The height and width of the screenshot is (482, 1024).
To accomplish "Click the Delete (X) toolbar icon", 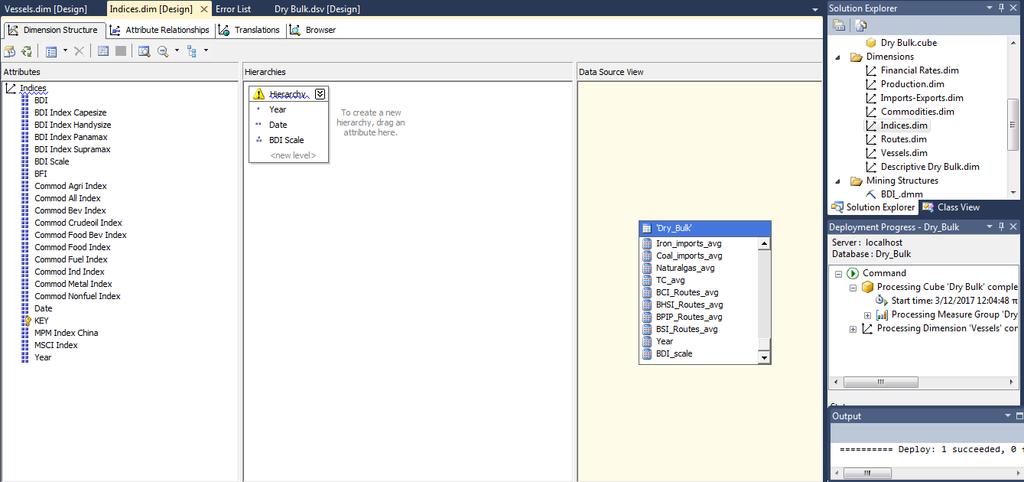I will click(79, 51).
